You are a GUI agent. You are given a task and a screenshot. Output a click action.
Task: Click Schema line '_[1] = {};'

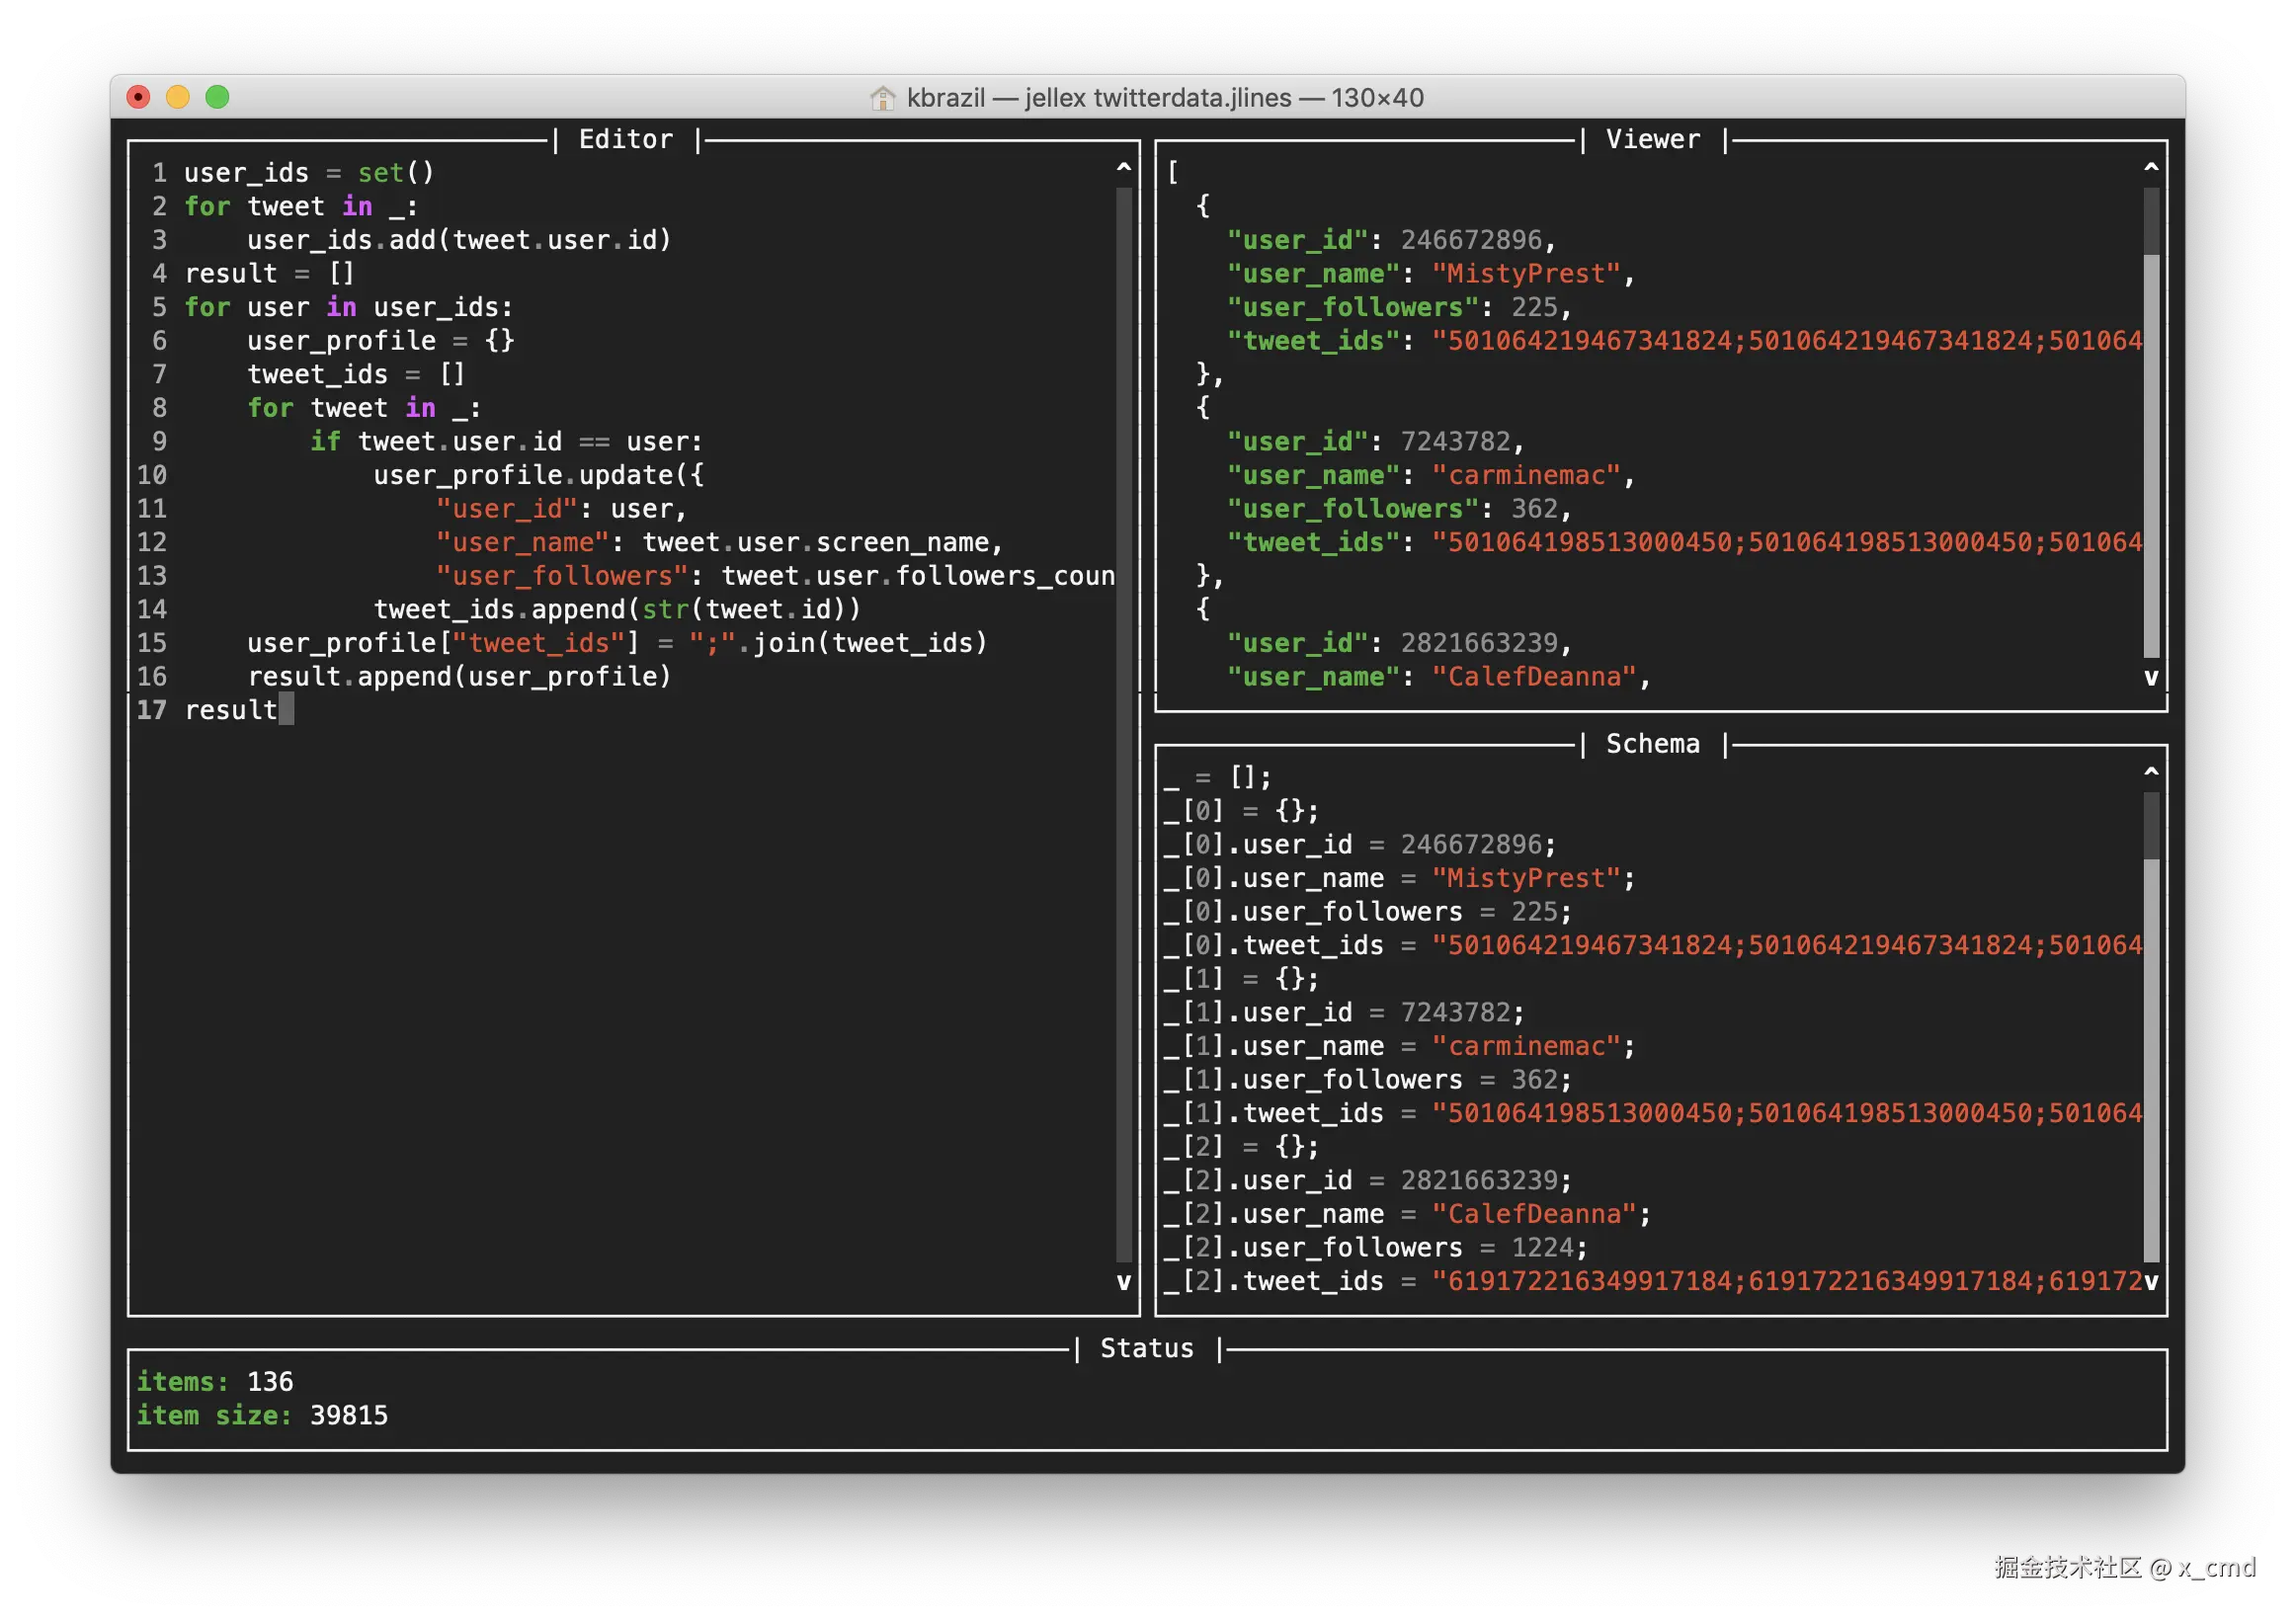[1241, 979]
